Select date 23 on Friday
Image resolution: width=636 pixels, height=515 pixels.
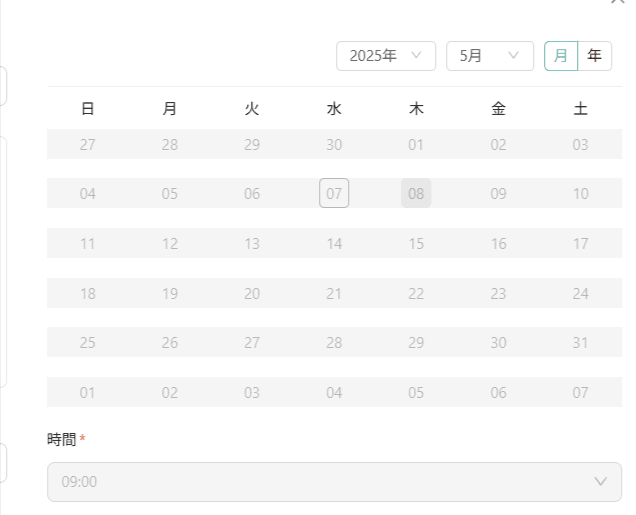point(498,293)
